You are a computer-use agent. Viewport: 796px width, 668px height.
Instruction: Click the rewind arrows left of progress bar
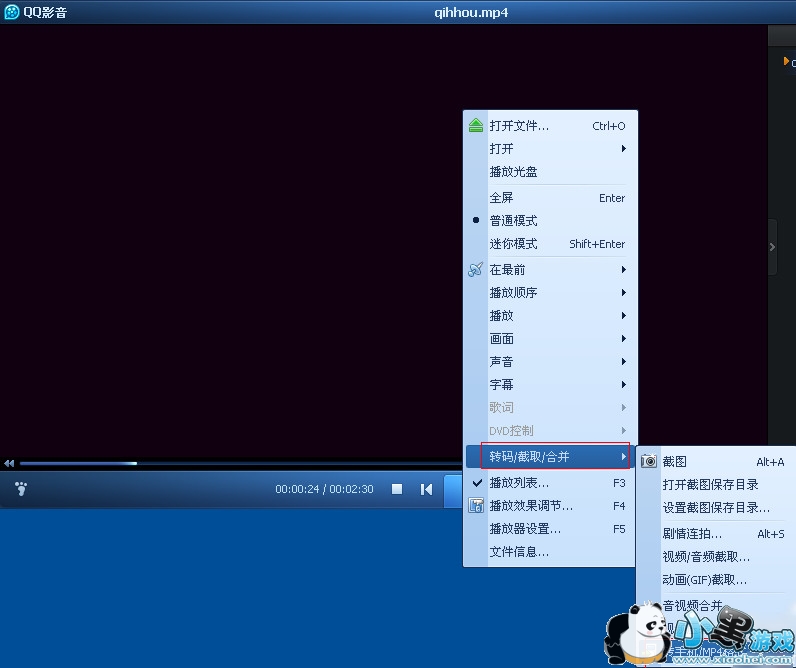(x=9, y=463)
